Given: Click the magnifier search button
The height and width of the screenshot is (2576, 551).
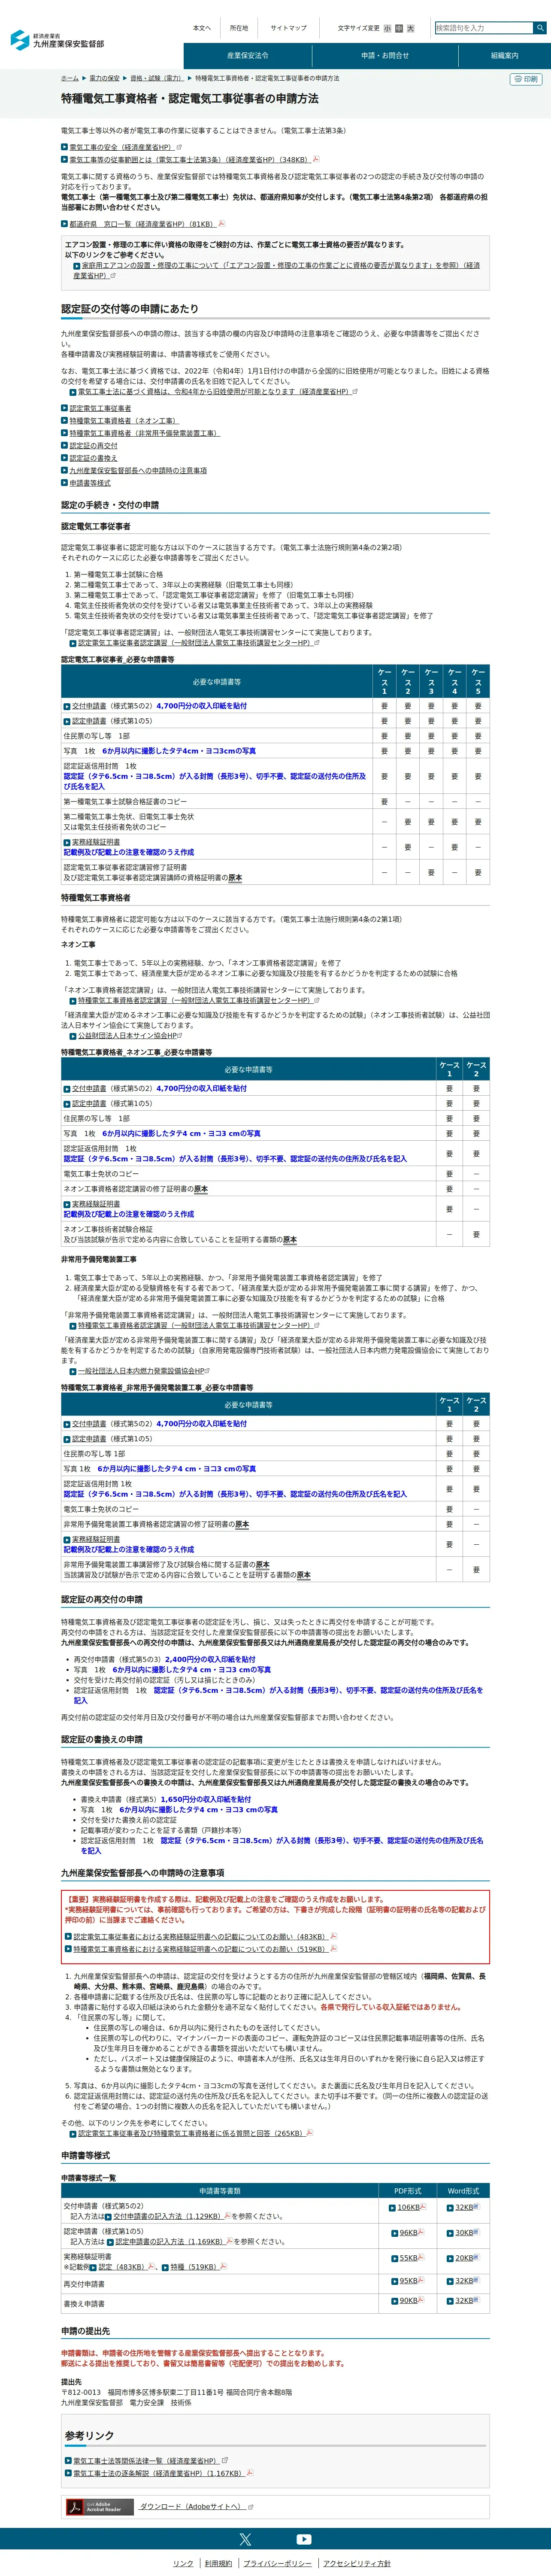Looking at the screenshot, I should click(x=540, y=28).
